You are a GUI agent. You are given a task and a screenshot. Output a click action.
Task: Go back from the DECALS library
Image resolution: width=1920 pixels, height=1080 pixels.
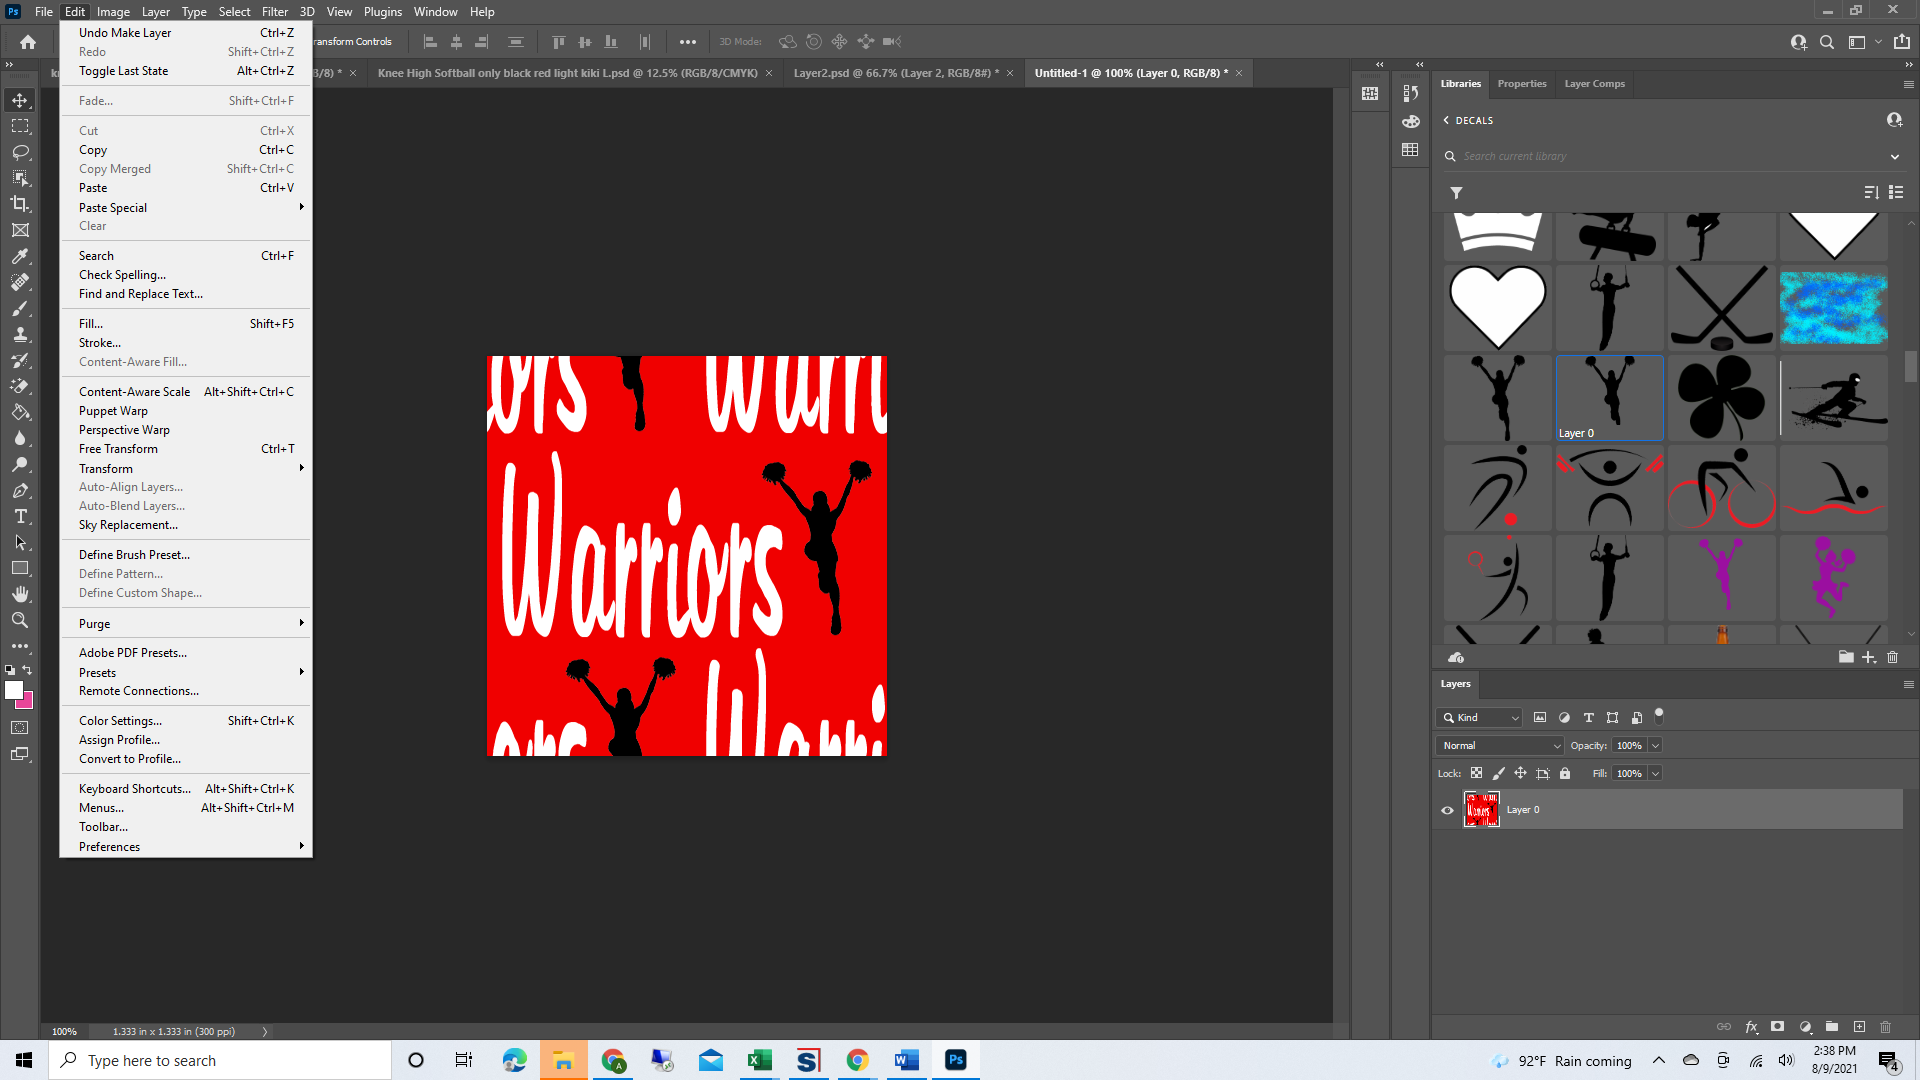tap(1446, 120)
